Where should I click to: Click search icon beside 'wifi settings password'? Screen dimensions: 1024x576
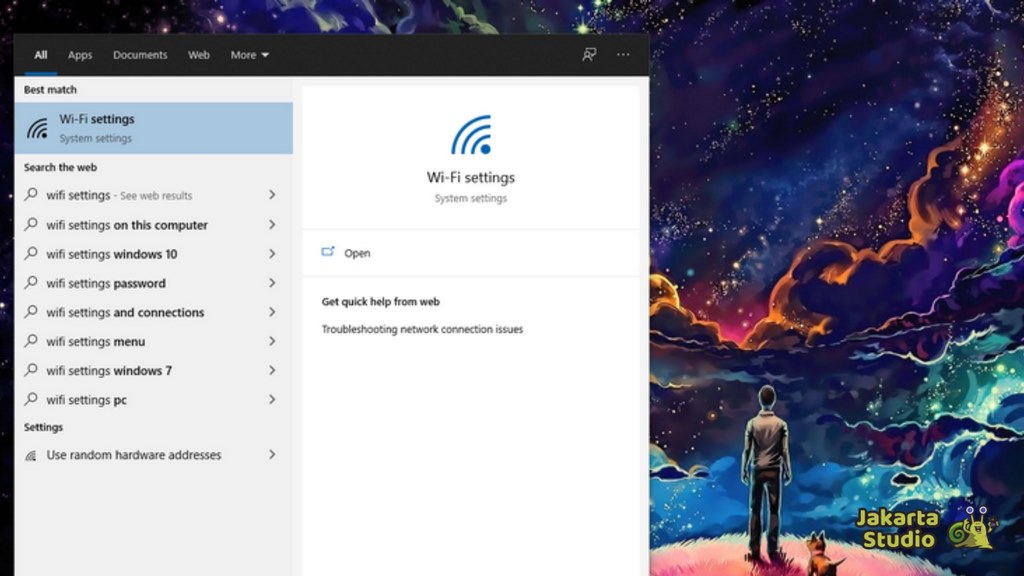(32, 283)
